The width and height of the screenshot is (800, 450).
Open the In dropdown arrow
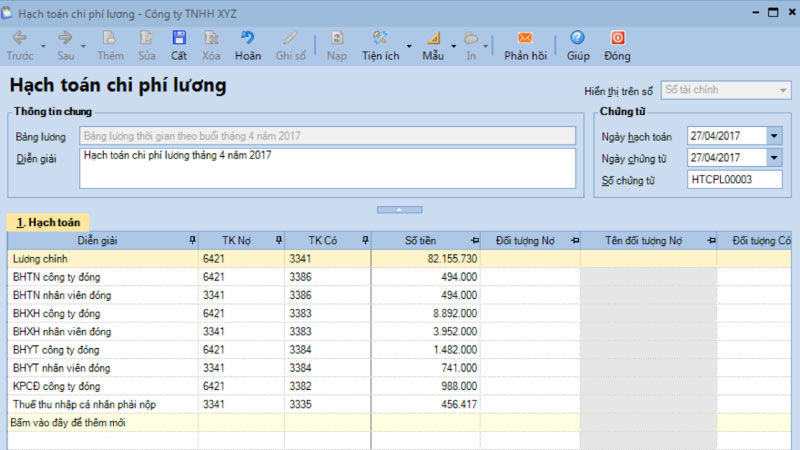click(x=485, y=46)
